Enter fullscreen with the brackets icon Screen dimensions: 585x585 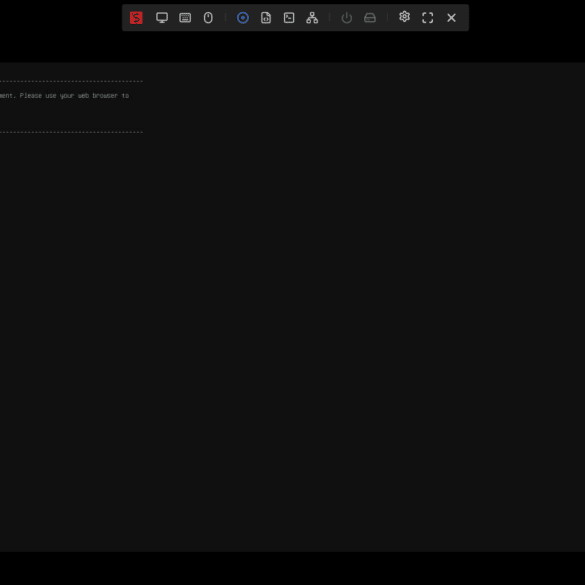pos(428,18)
